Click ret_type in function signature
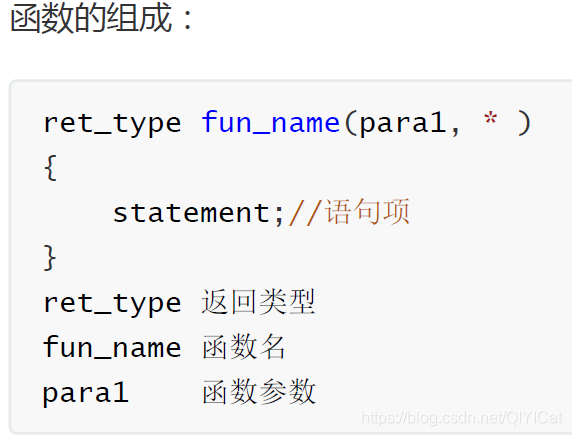The image size is (572, 436). click(x=112, y=123)
